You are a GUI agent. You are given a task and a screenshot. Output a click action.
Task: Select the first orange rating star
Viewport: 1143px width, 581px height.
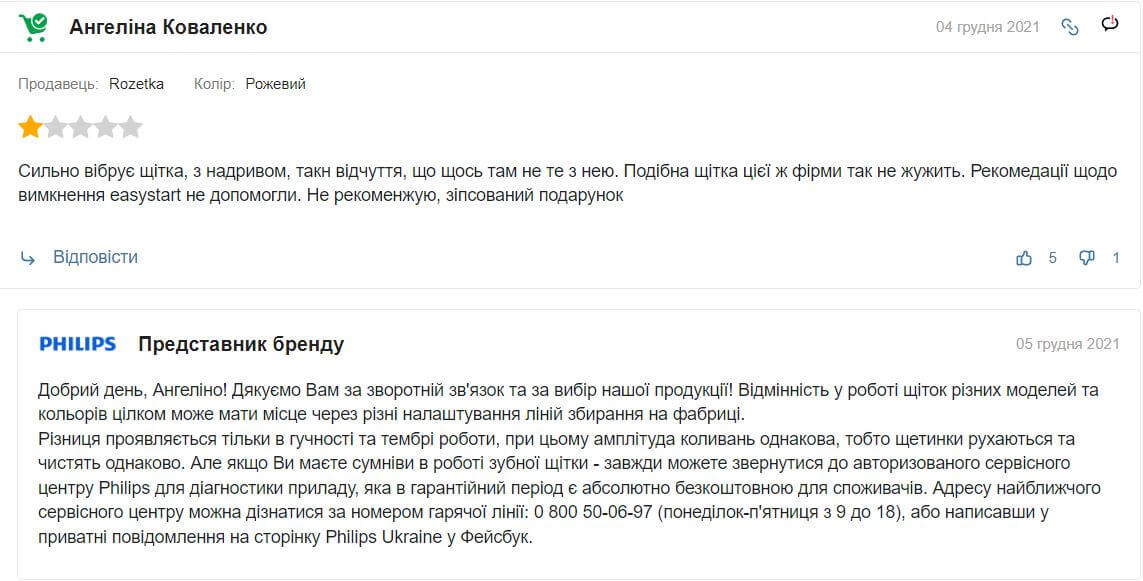tap(28, 126)
